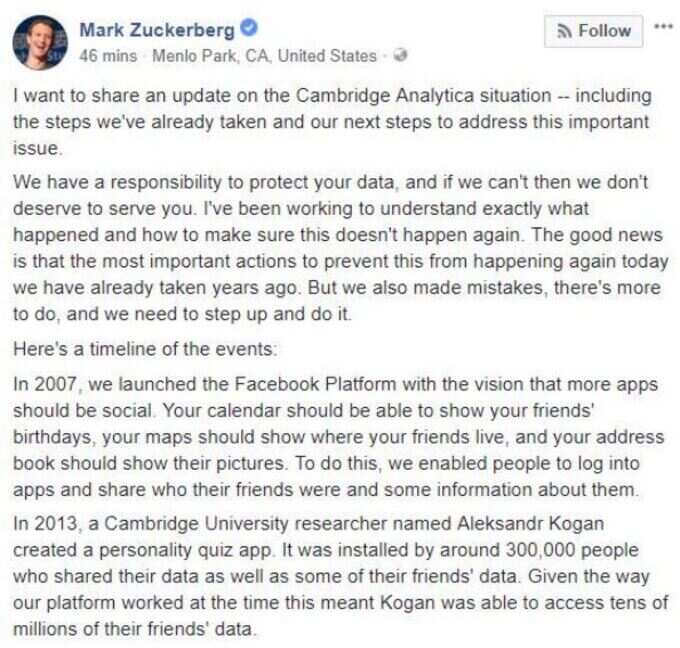The height and width of the screenshot is (648, 680).
Task: Click the line 'Here's a timeline of the events'
Action: [x=145, y=349]
